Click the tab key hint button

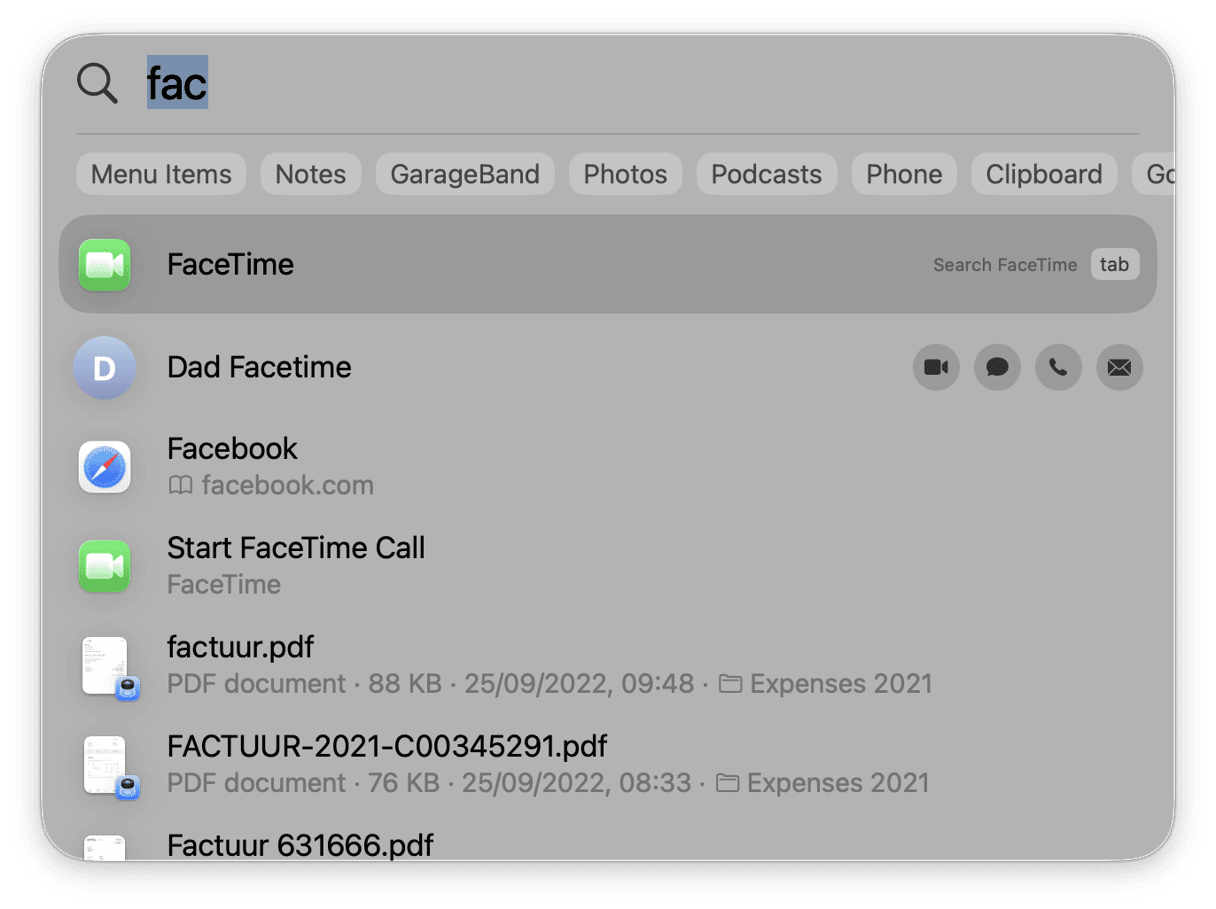[x=1115, y=265]
